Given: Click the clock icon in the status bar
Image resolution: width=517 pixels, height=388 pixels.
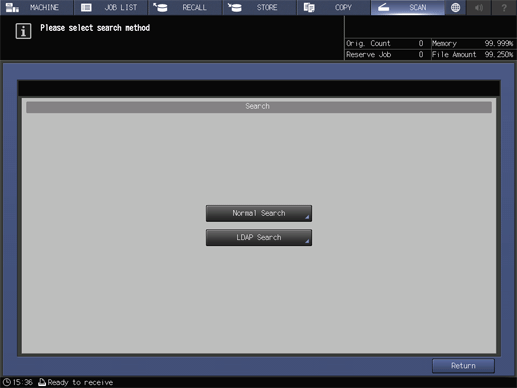Looking at the screenshot, I should pos(7,382).
